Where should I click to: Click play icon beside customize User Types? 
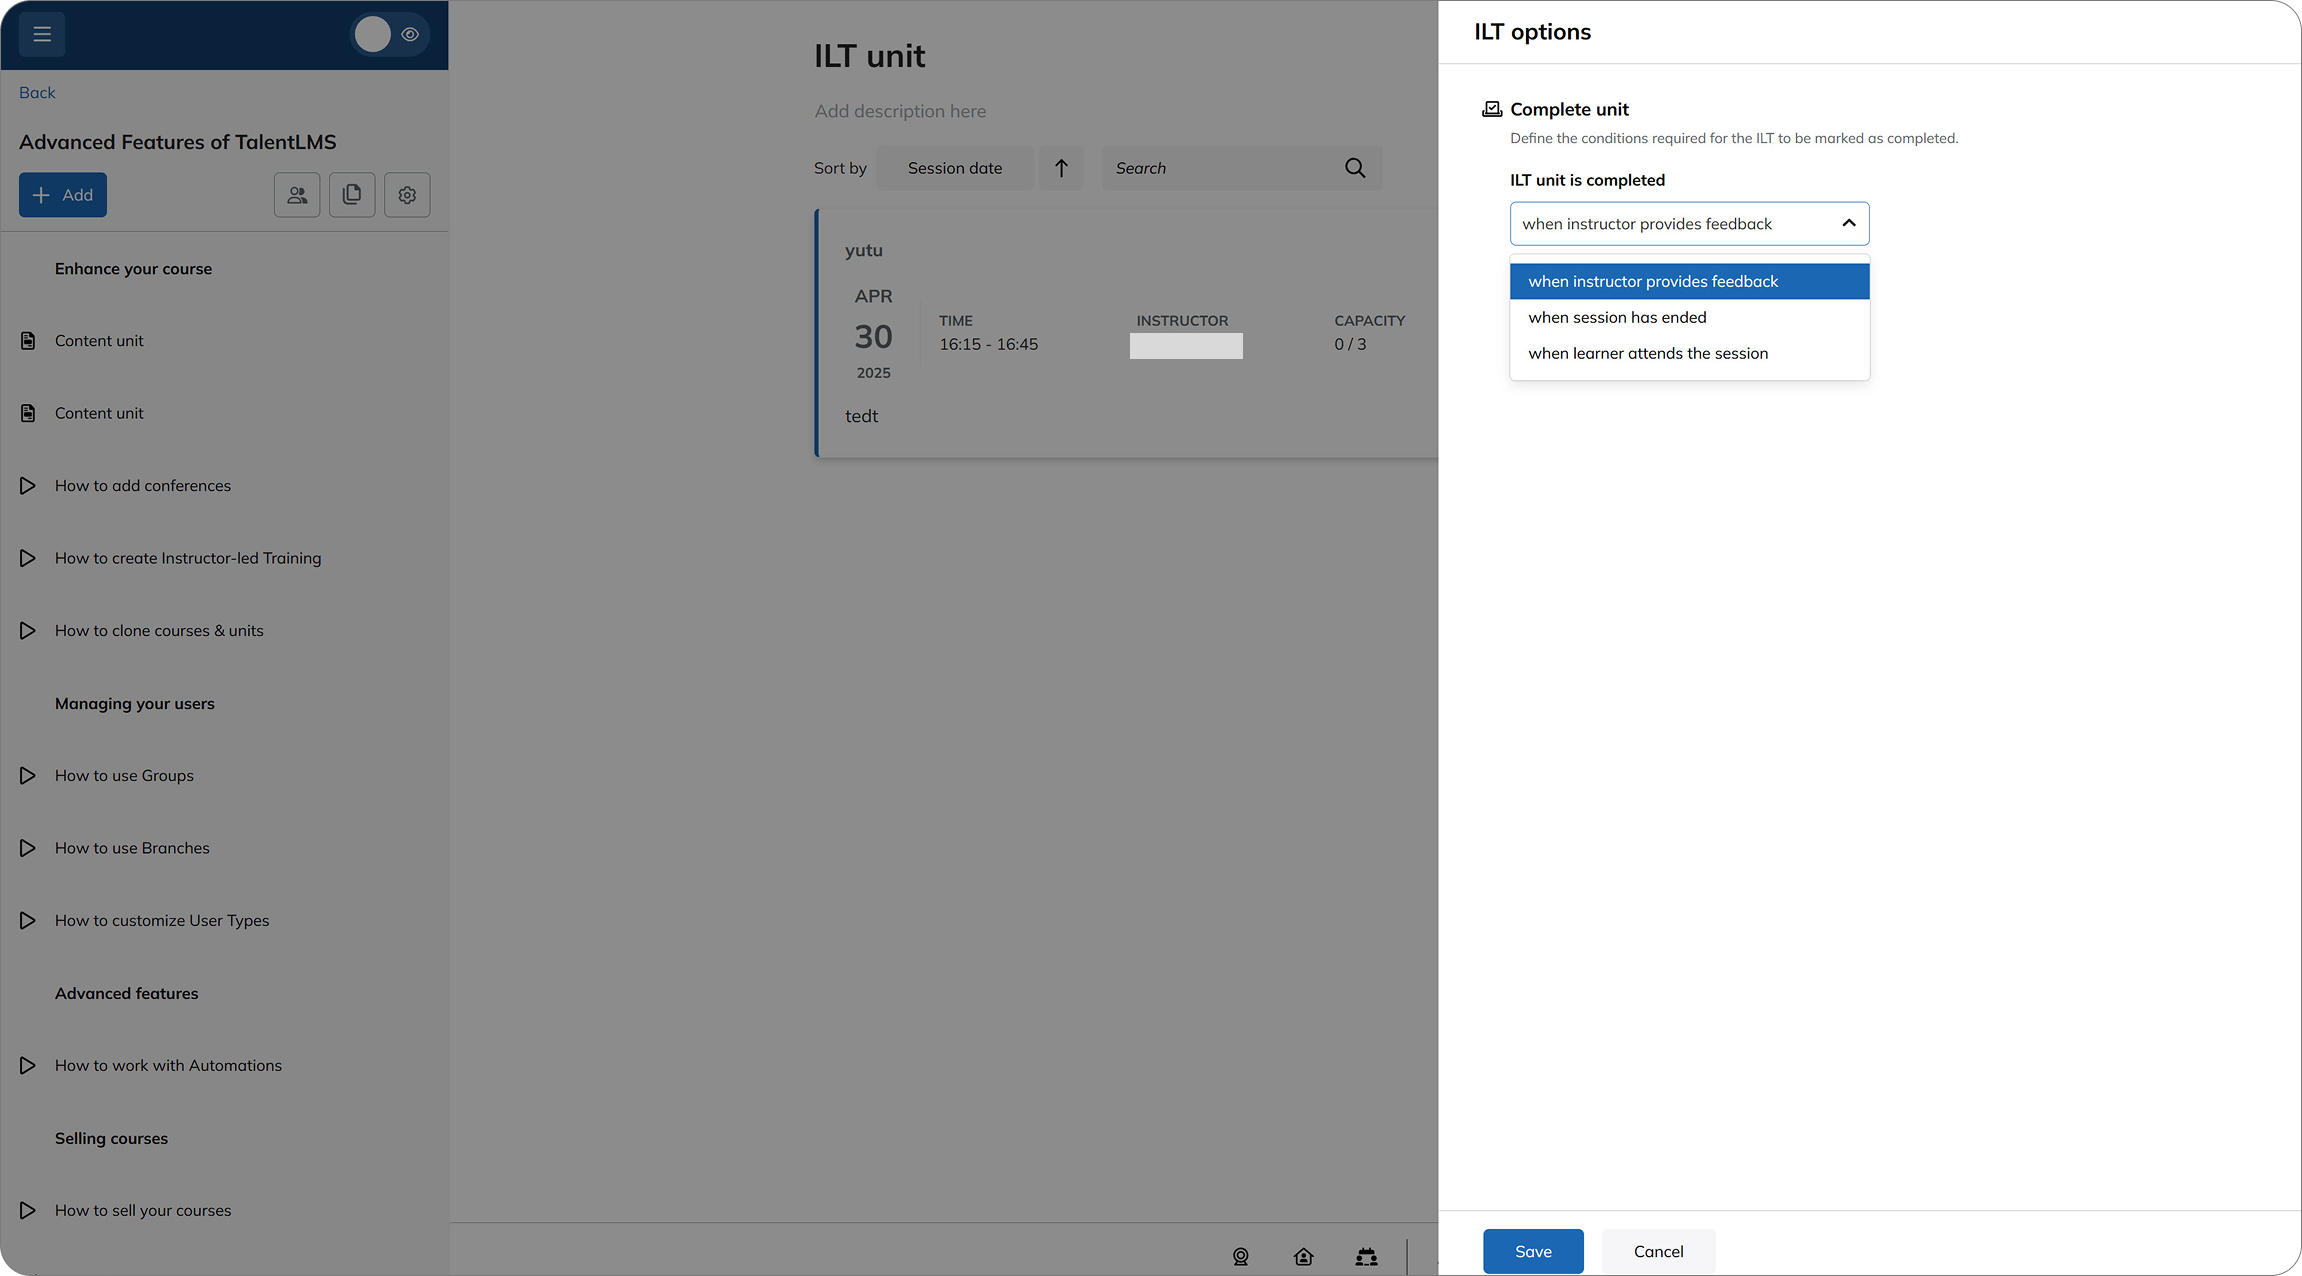[28, 921]
